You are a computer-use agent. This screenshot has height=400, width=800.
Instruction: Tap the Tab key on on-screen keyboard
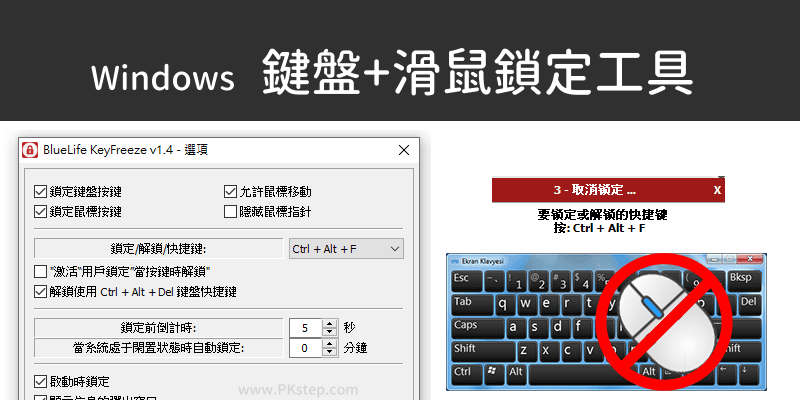coord(472,305)
